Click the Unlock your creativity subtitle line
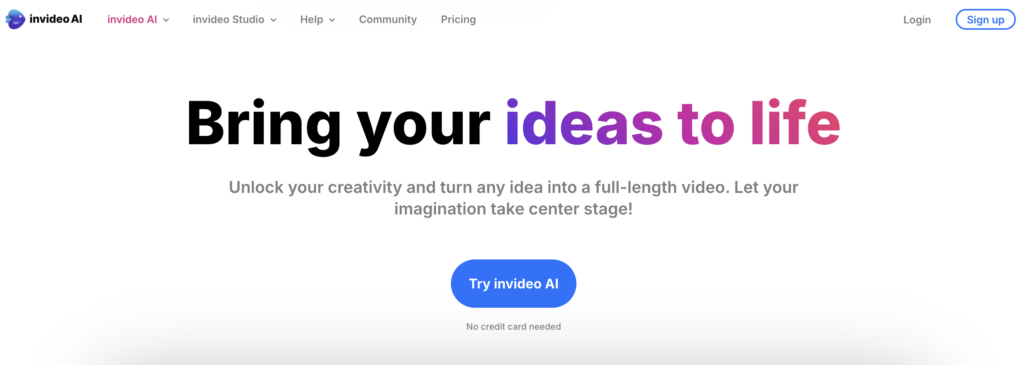 coord(513,187)
